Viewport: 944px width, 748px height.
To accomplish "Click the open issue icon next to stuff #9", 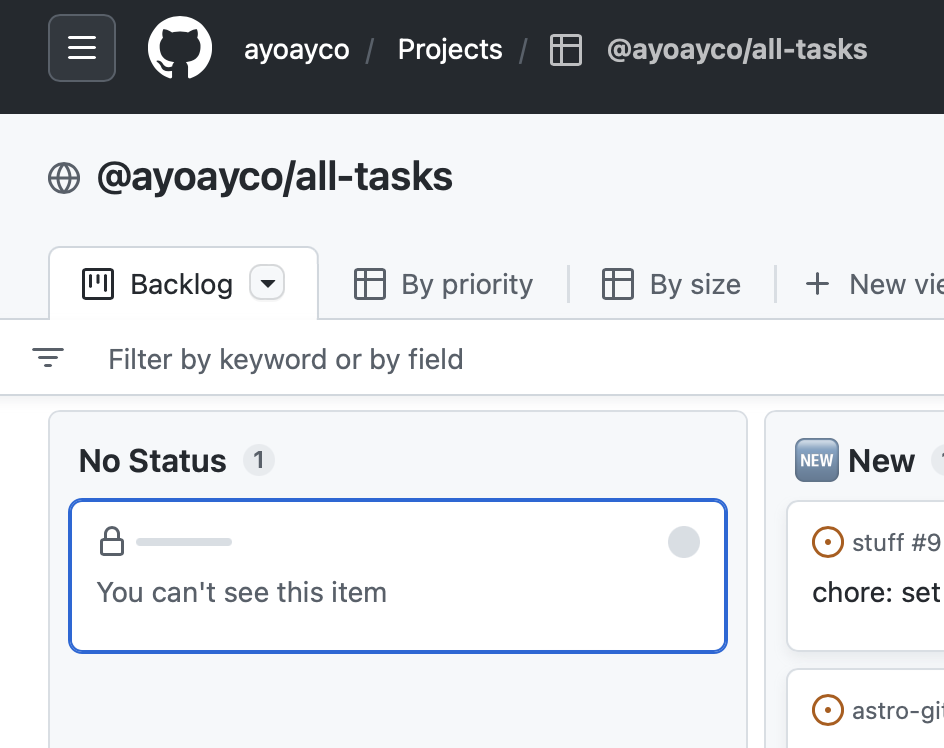I will coord(827,543).
